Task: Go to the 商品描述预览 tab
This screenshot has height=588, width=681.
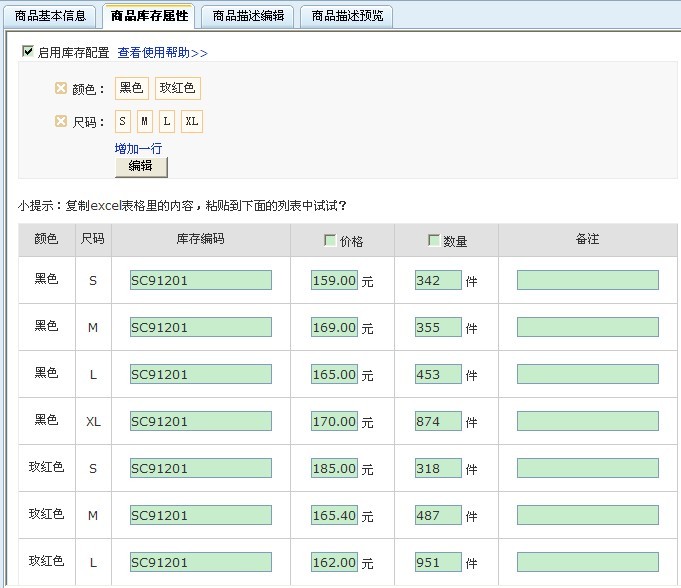Action: [345, 16]
